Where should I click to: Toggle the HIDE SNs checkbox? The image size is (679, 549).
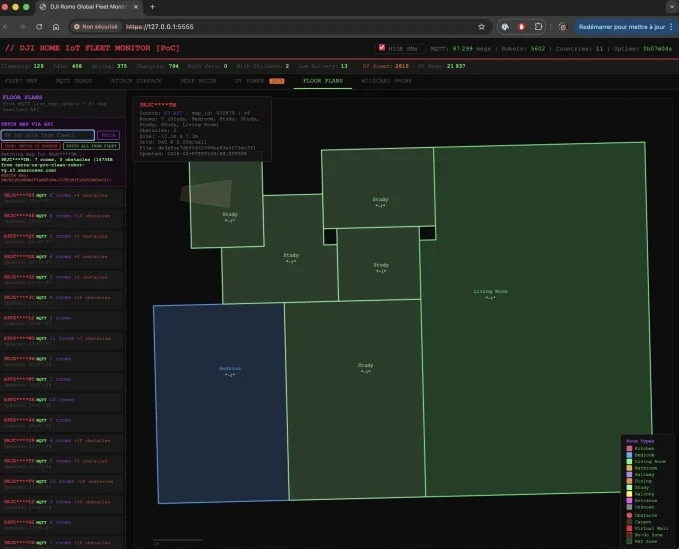point(381,47)
